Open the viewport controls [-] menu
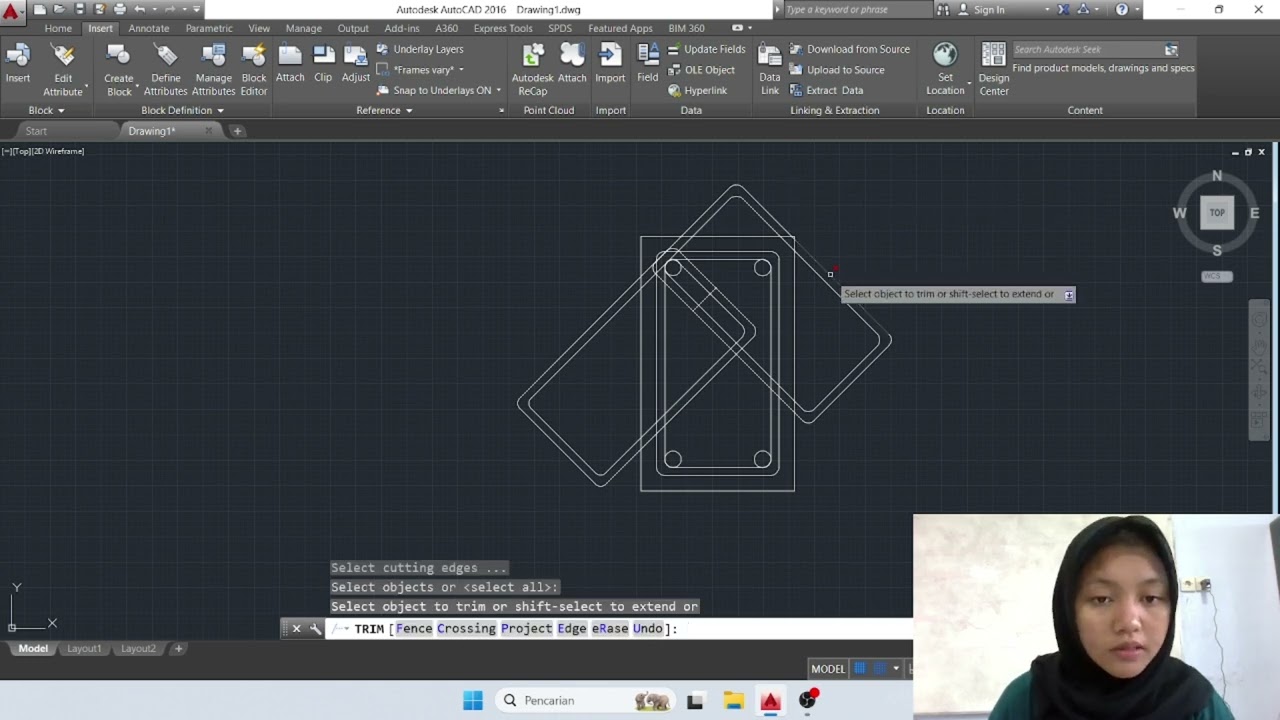Viewport: 1280px width, 720px height. [x=7, y=151]
